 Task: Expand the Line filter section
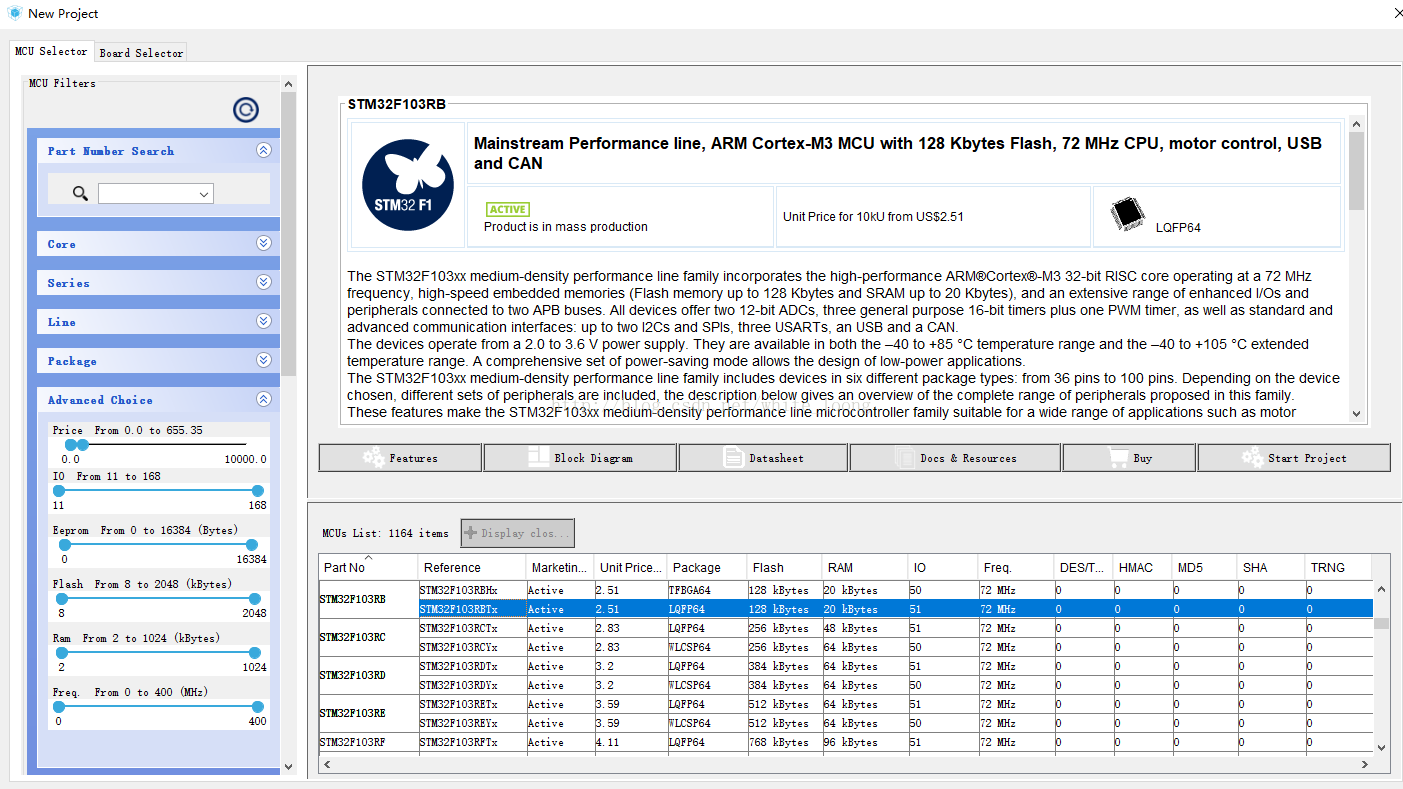click(x=264, y=321)
